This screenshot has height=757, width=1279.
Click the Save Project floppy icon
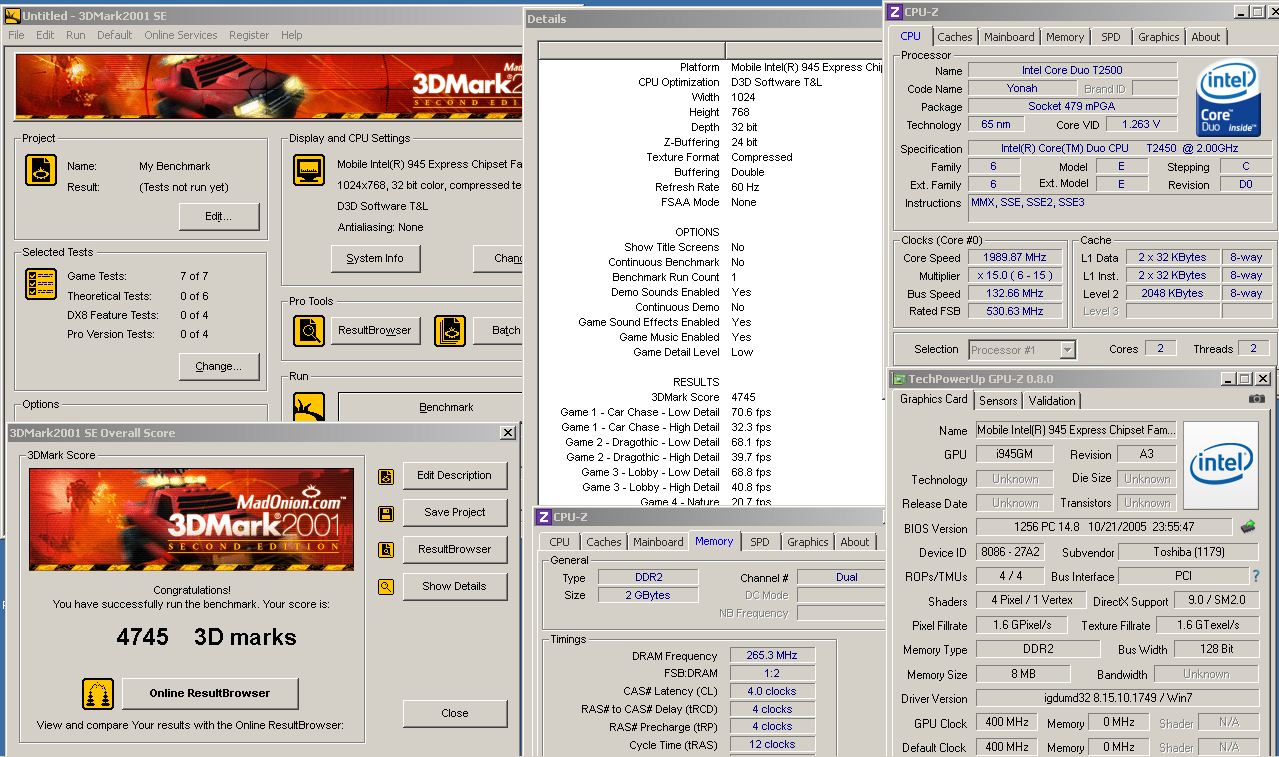pos(386,513)
